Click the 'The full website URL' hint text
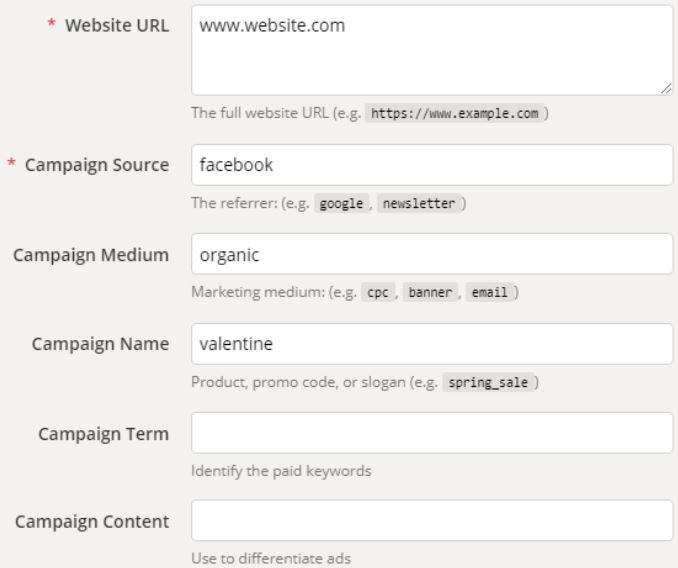The image size is (678, 568). click(259, 113)
